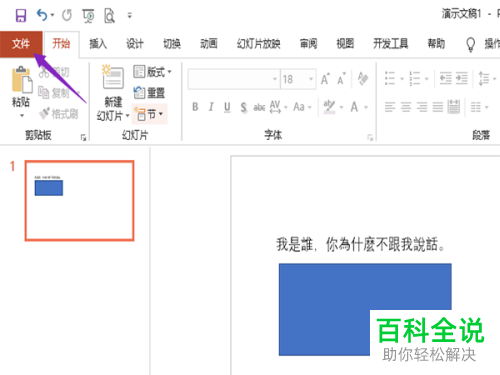Expand the 新建幻灯片 layout dropdown arrow

coord(127,116)
